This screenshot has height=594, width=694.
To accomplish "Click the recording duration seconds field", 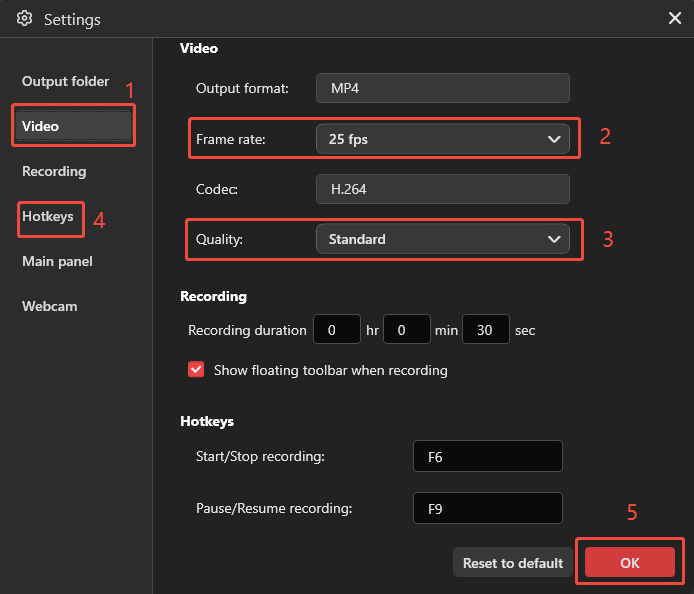I will (486, 329).
